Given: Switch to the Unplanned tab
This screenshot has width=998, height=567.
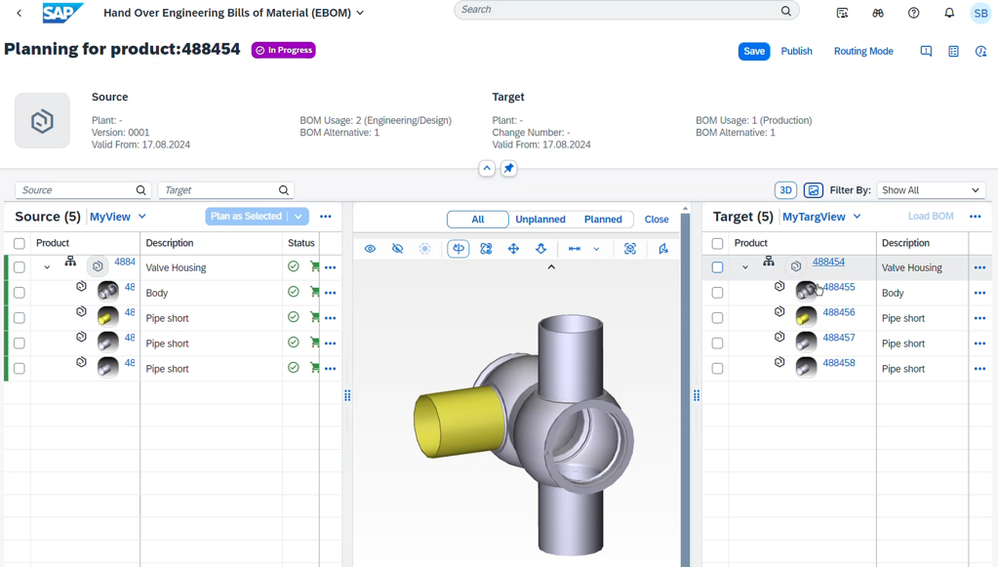Looking at the screenshot, I should coord(540,220).
